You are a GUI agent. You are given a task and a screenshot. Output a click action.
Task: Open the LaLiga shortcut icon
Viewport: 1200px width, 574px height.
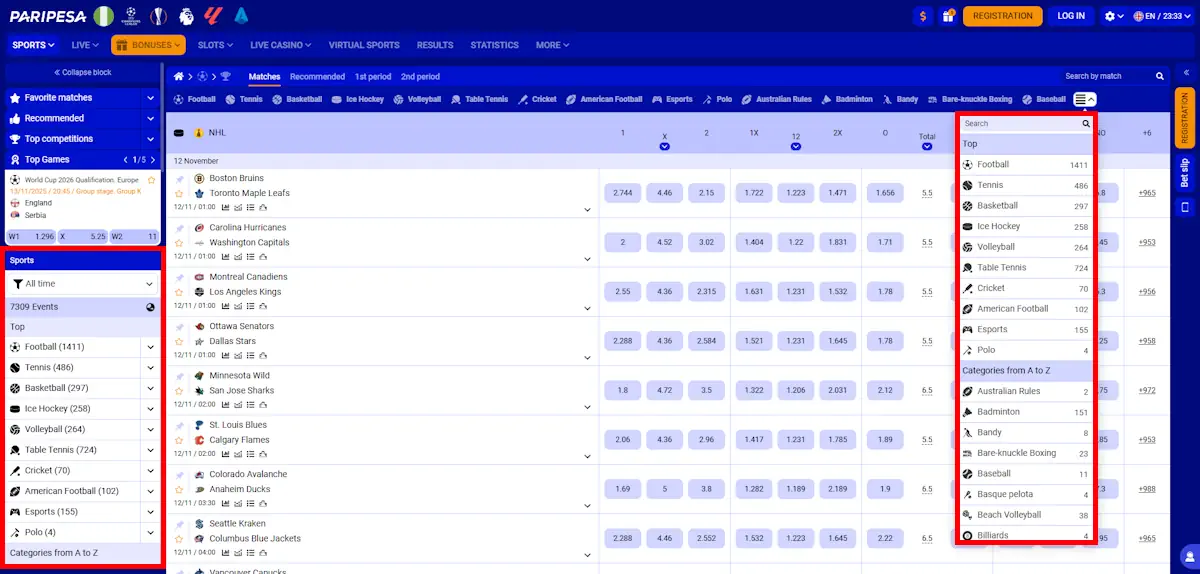tap(212, 16)
